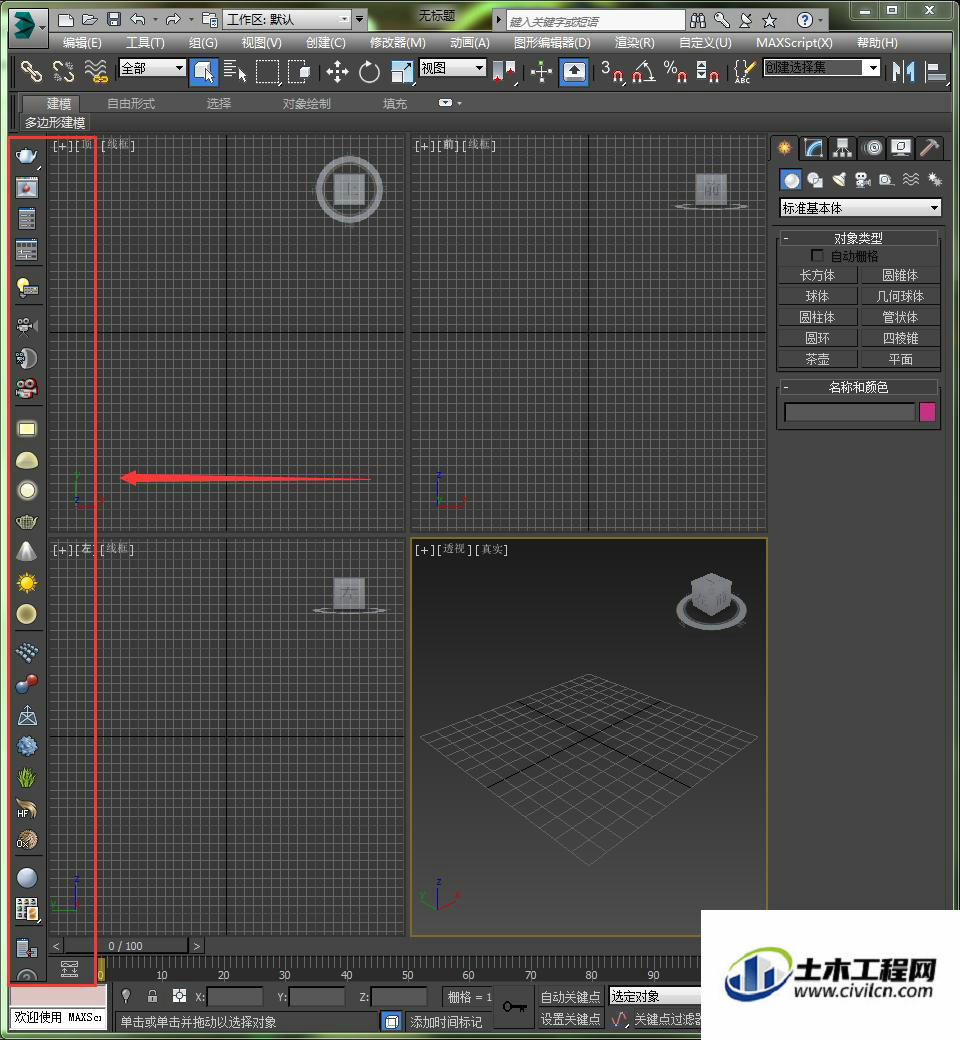
Task: Click the teapot icon in left toolbar
Action: [x=27, y=156]
